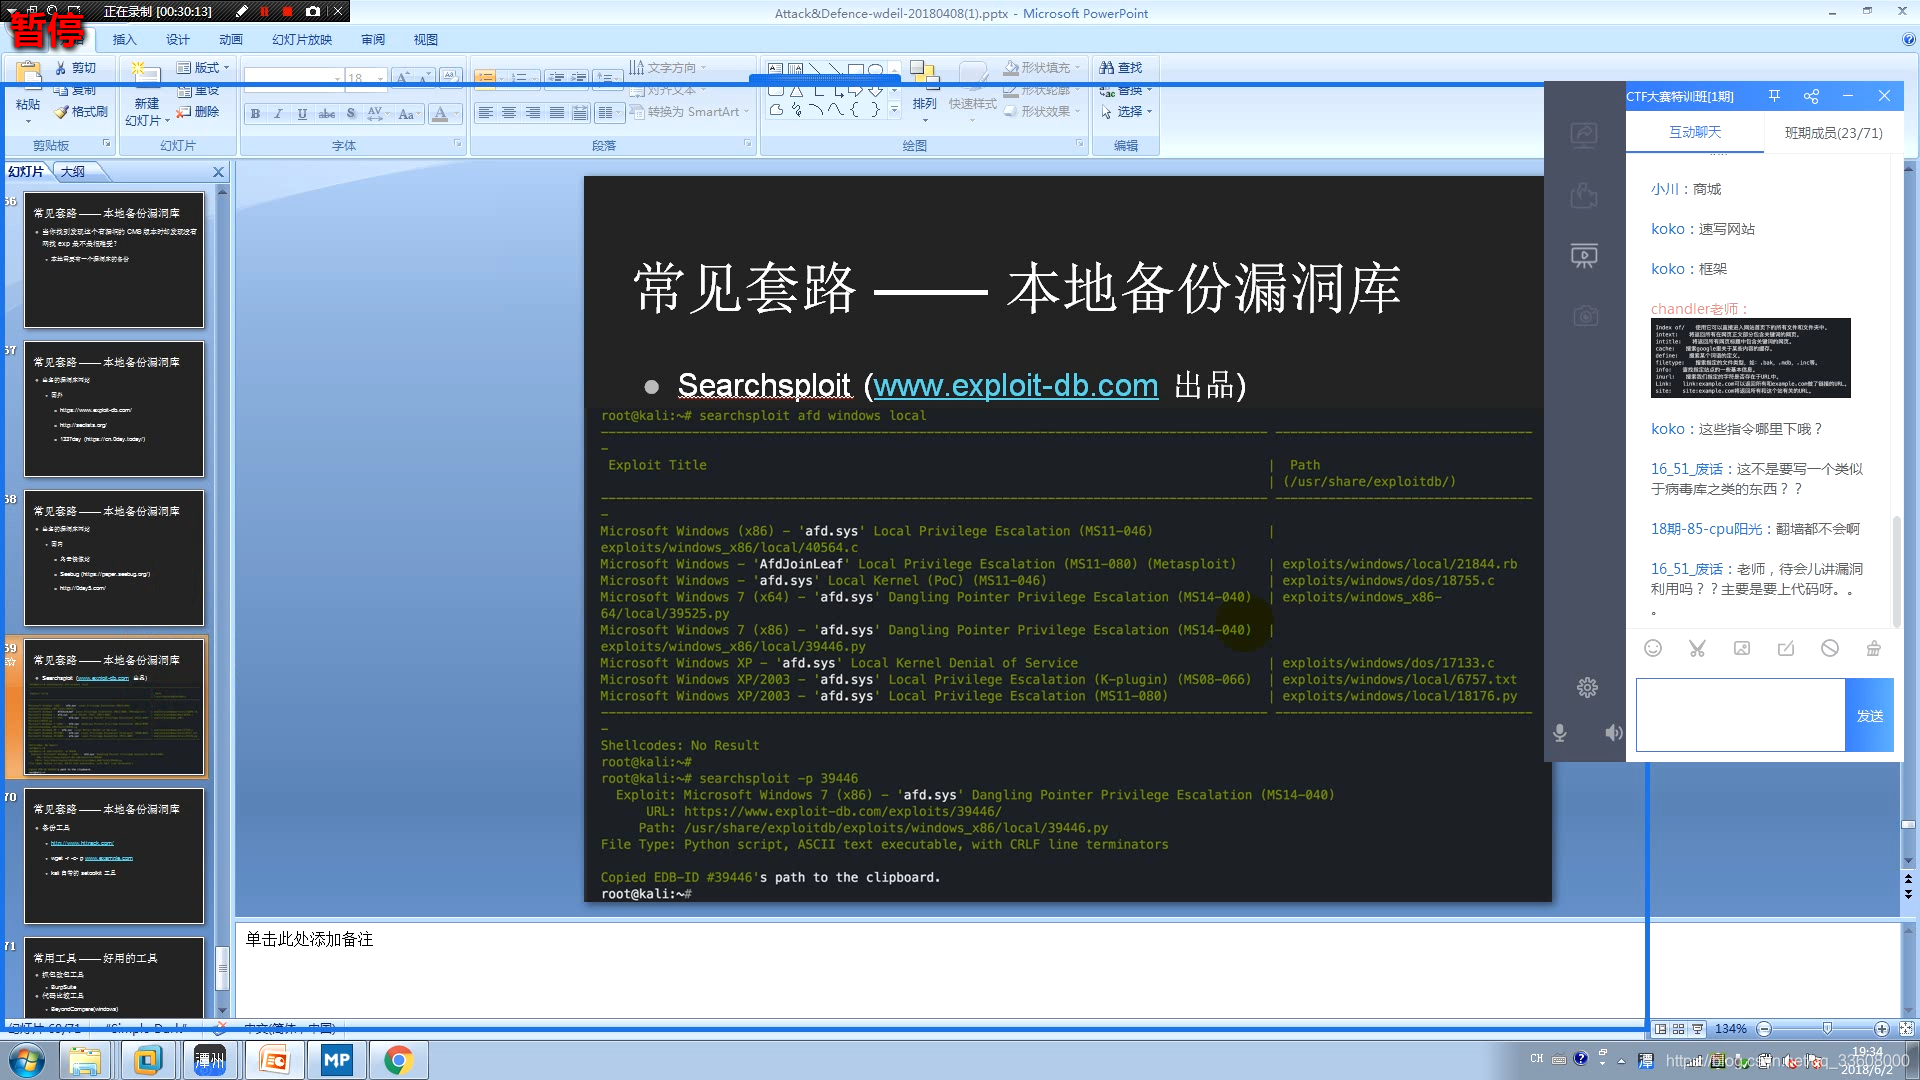
Task: Click the speaker volume icon
Action: (x=1613, y=733)
